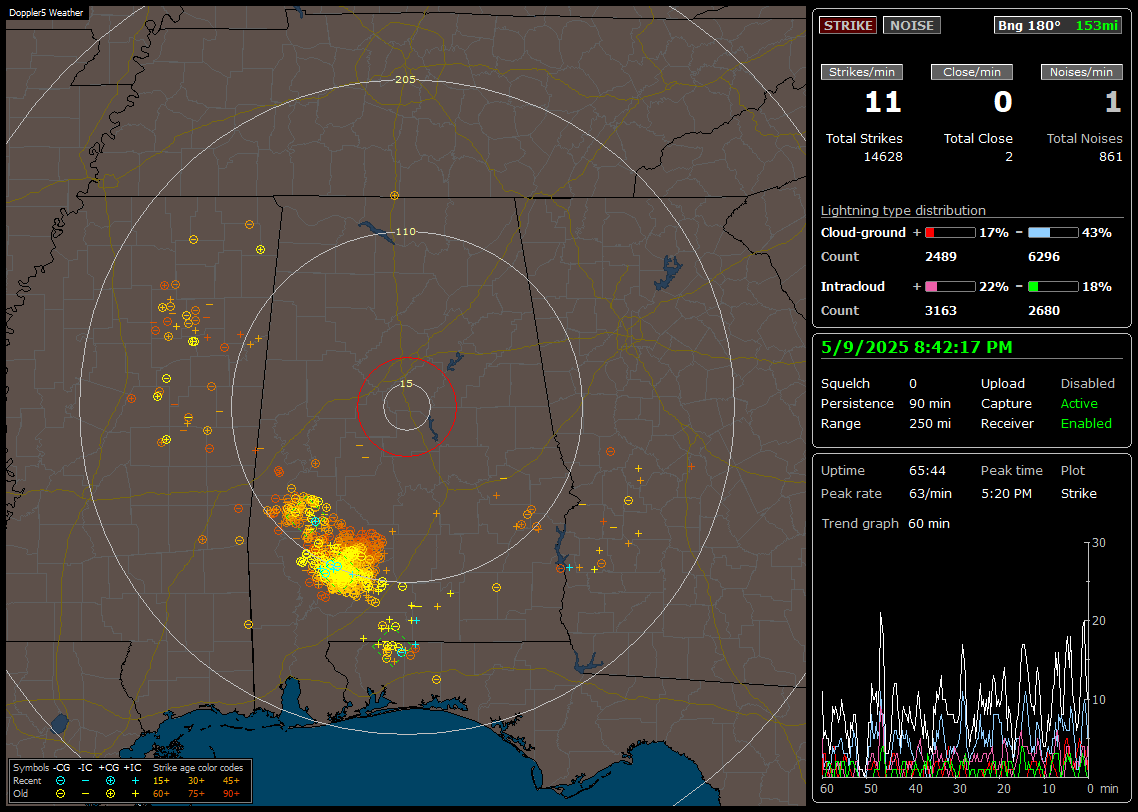Click the Recent +IC cyan plus legend symbol

click(x=135, y=781)
